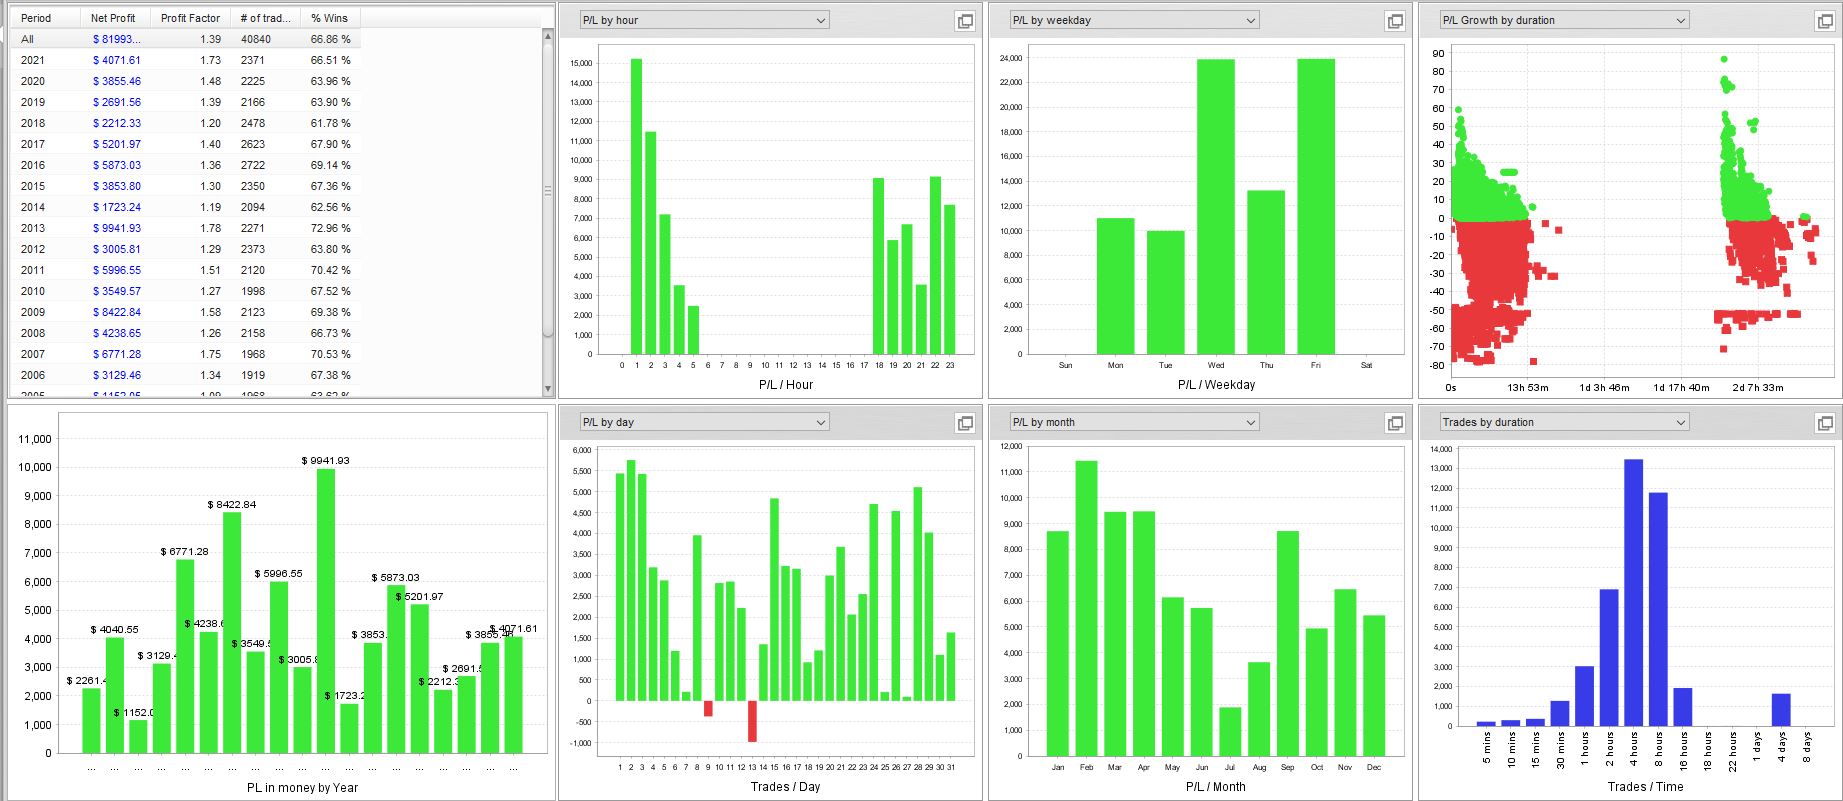Click the Period column header
This screenshot has width=1843, height=801.
45,18
